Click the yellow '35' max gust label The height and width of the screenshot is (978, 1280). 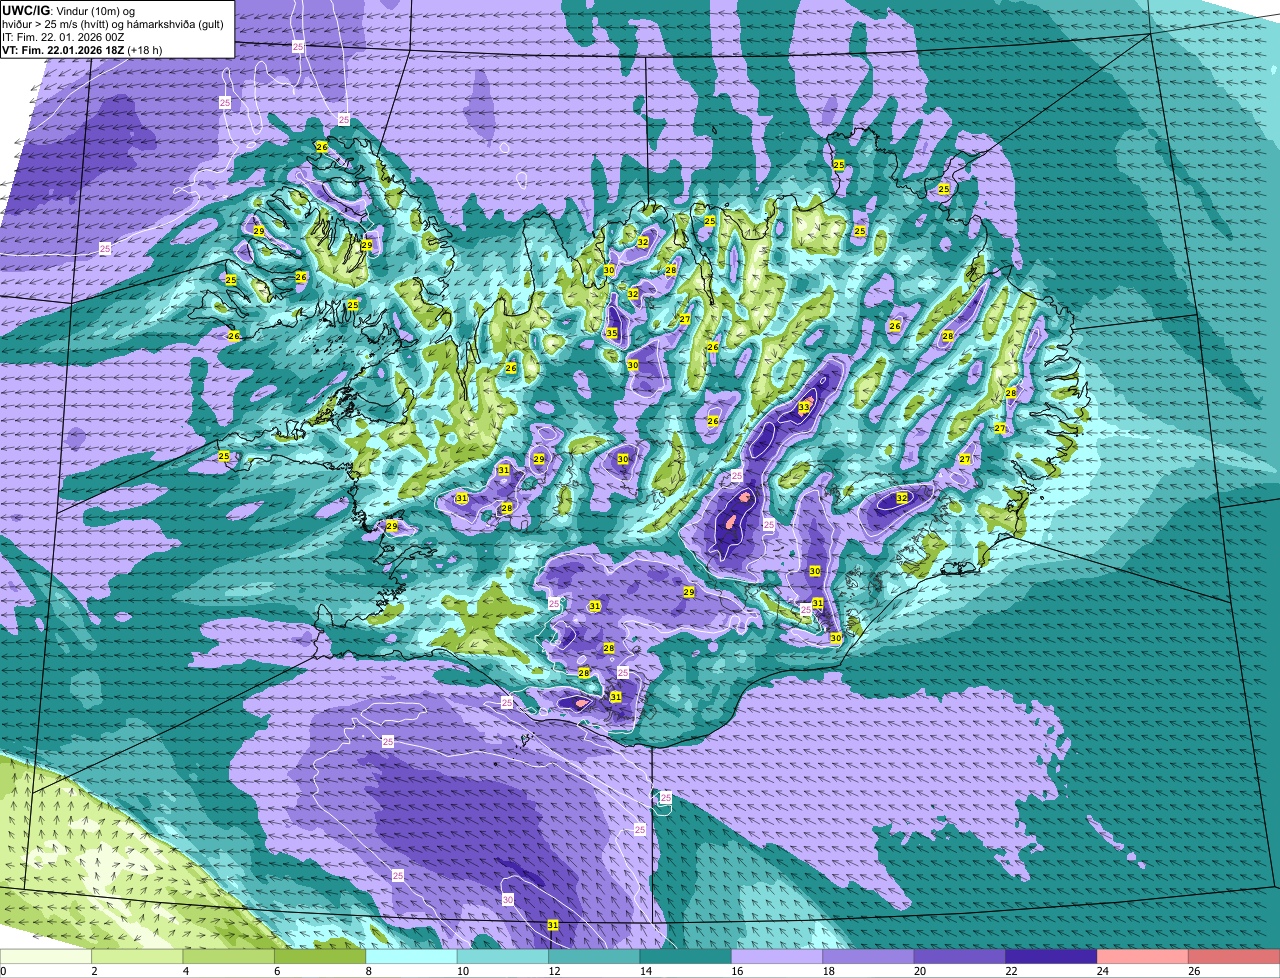click(x=612, y=333)
